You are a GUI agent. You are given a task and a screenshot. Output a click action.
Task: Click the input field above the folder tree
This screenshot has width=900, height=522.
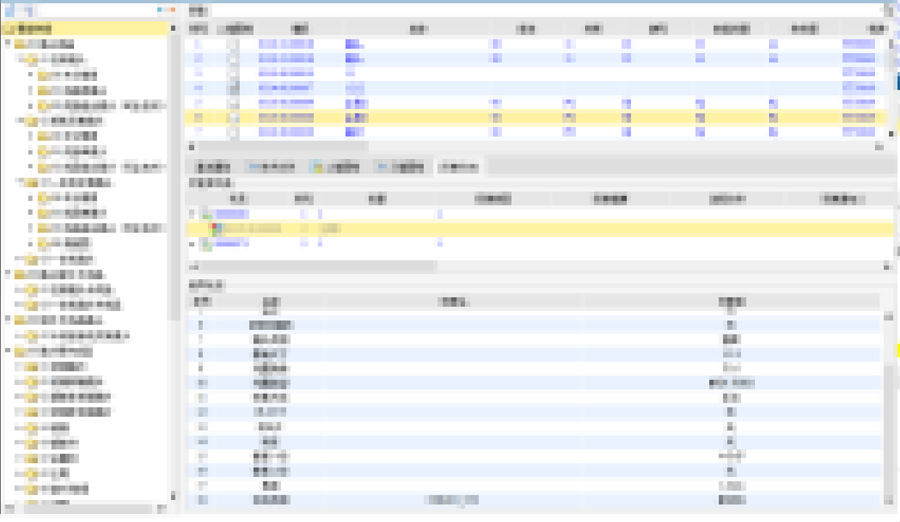pyautogui.click(x=96, y=10)
